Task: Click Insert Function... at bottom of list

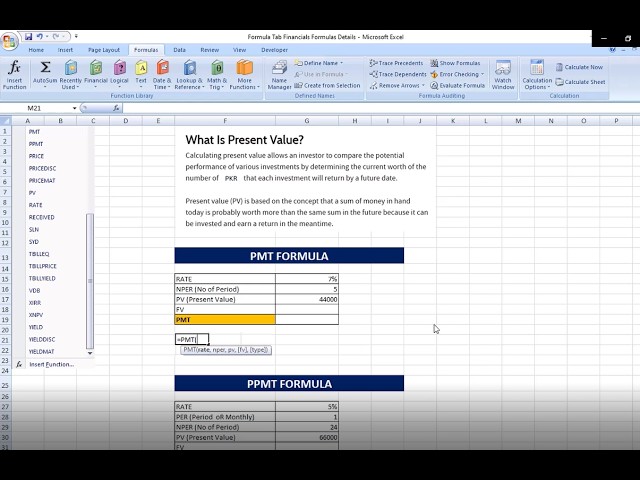Action: 53,364
